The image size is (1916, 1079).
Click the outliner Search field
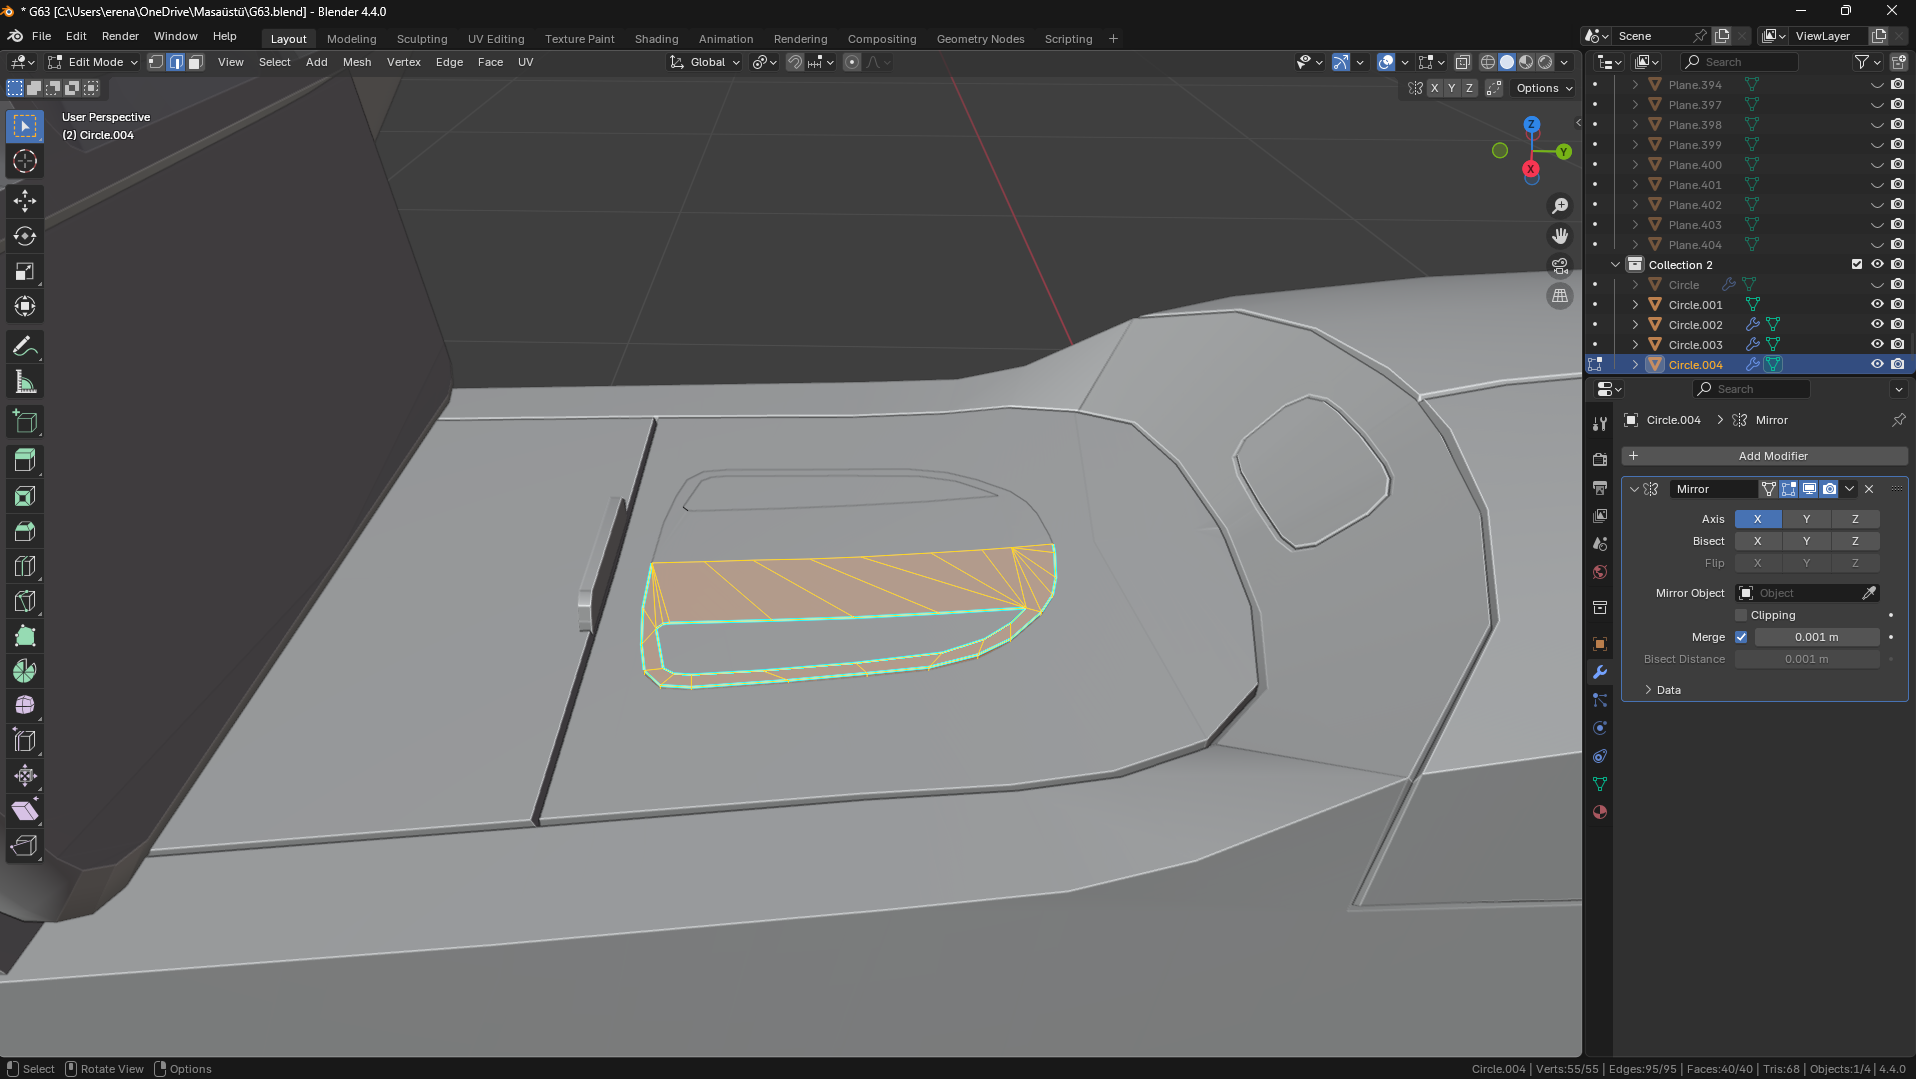pyautogui.click(x=1739, y=62)
